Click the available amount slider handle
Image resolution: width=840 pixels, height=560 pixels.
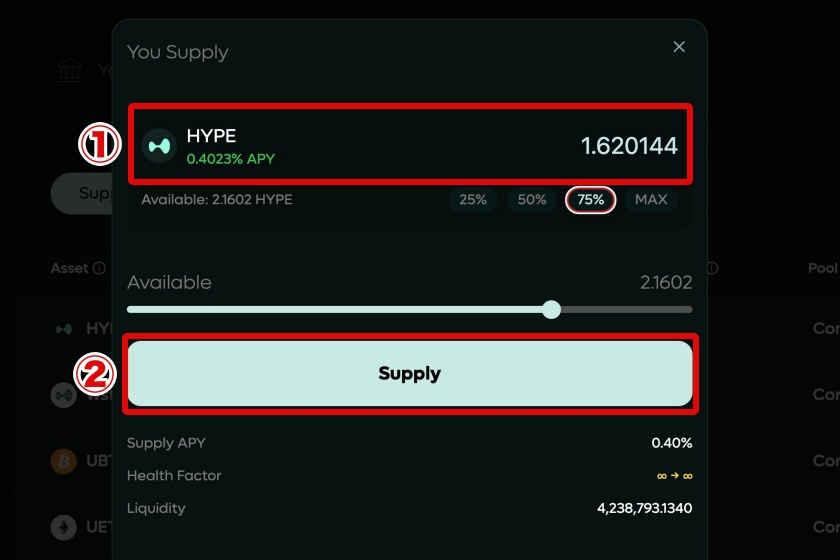tap(551, 309)
